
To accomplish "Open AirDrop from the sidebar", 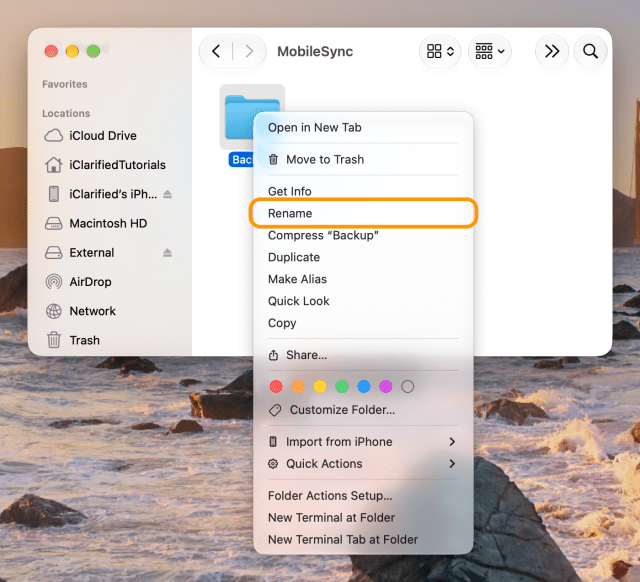I will pos(108,282).
